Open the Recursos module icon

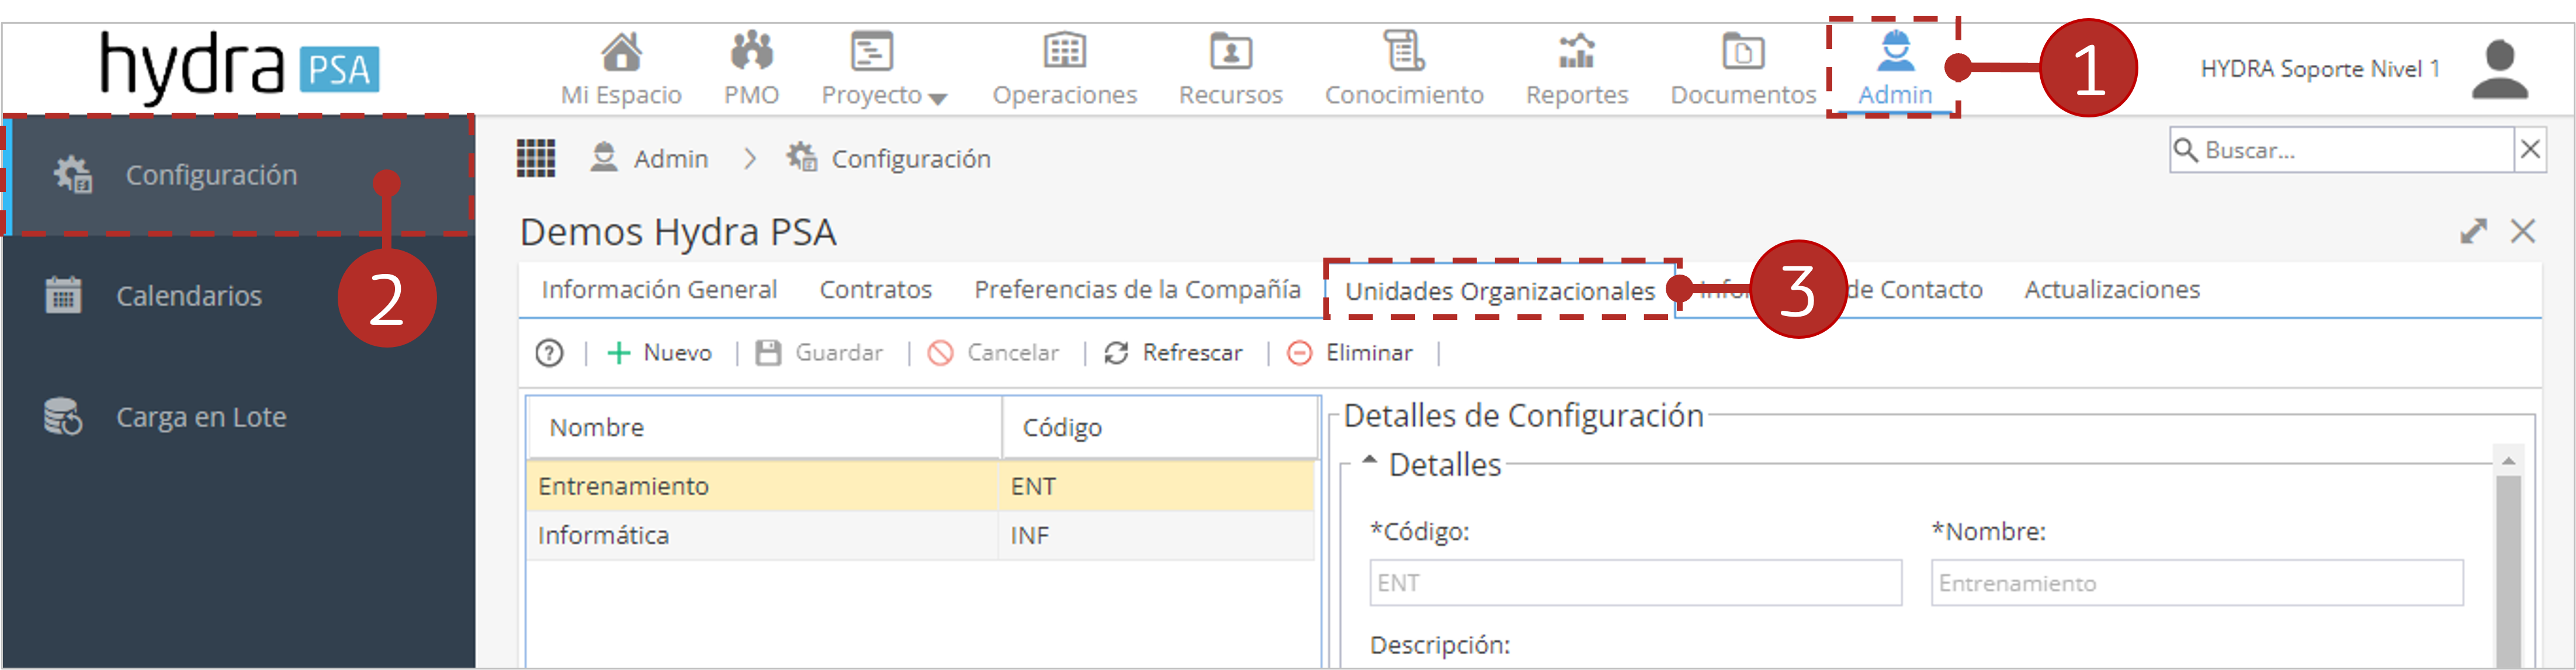(1230, 52)
